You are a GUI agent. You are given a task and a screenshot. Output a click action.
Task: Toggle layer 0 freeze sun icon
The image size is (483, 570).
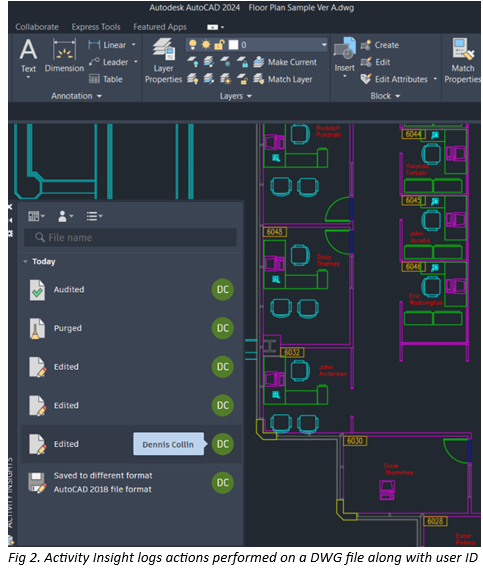206,44
